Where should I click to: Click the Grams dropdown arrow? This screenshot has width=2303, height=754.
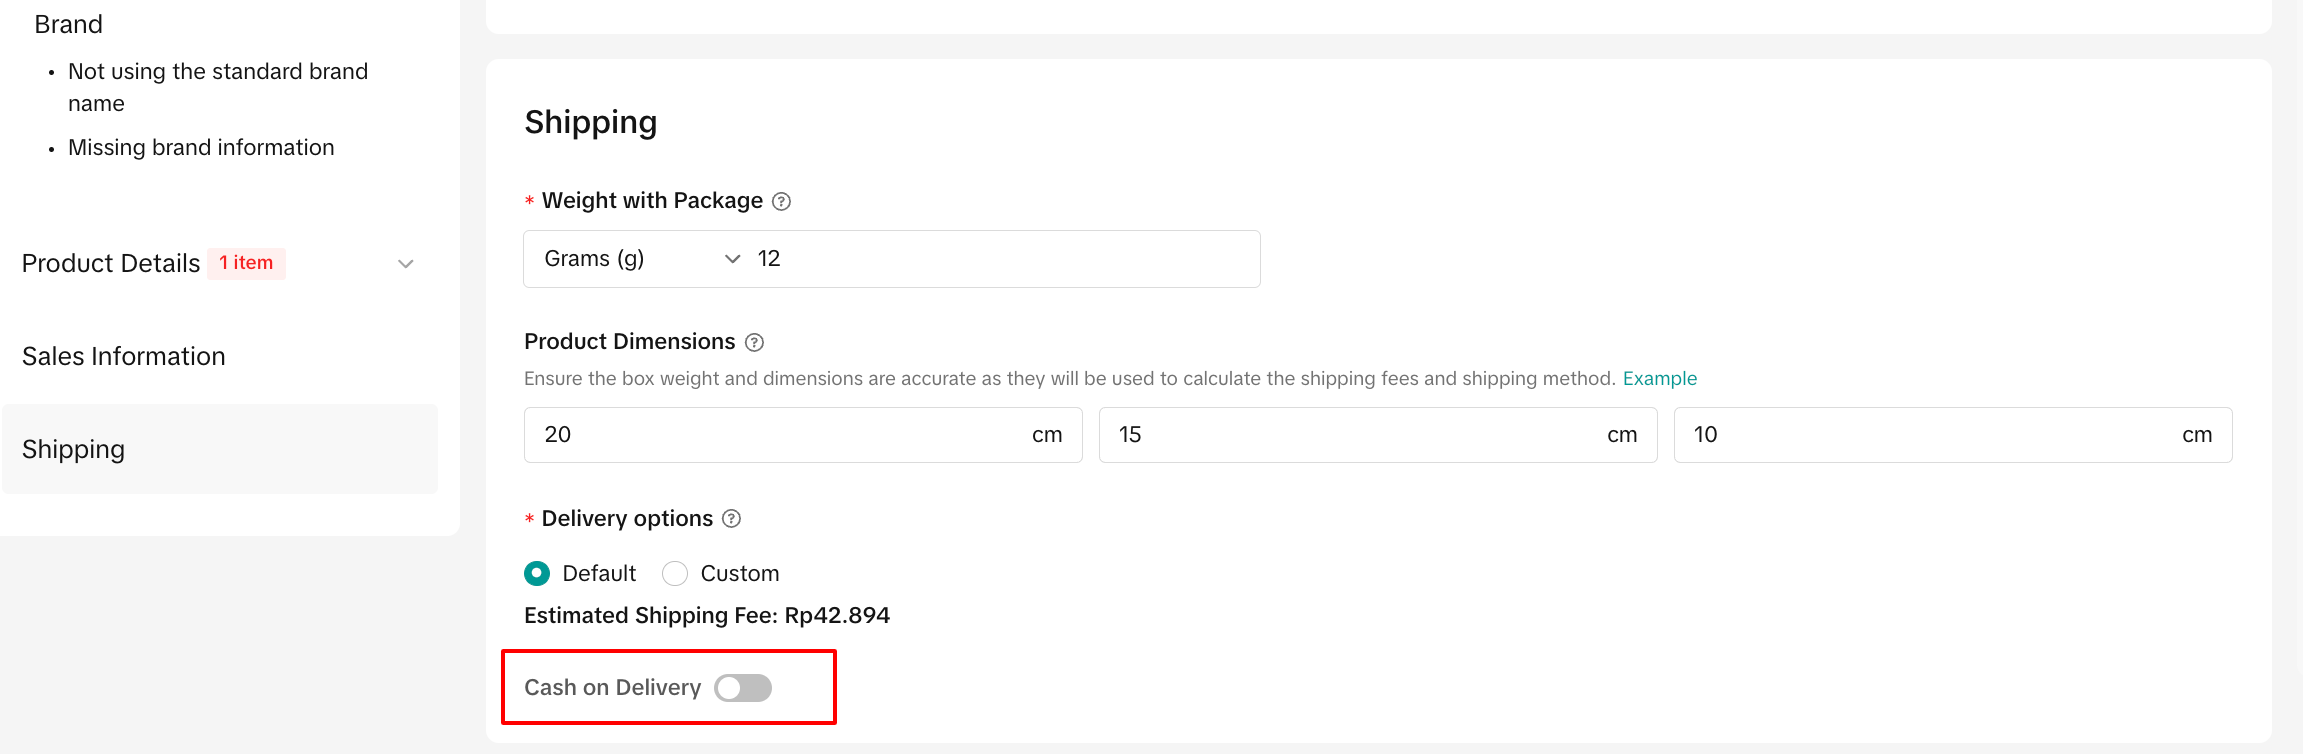(x=732, y=259)
